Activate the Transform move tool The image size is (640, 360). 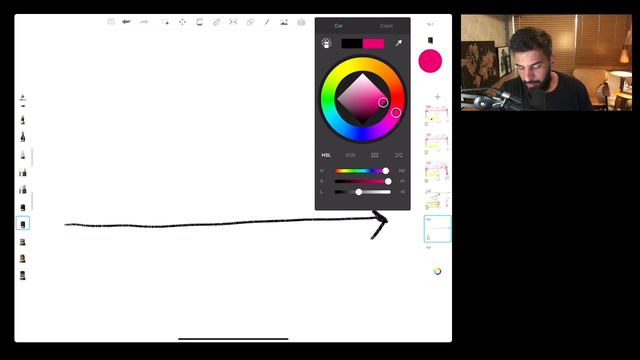(182, 22)
